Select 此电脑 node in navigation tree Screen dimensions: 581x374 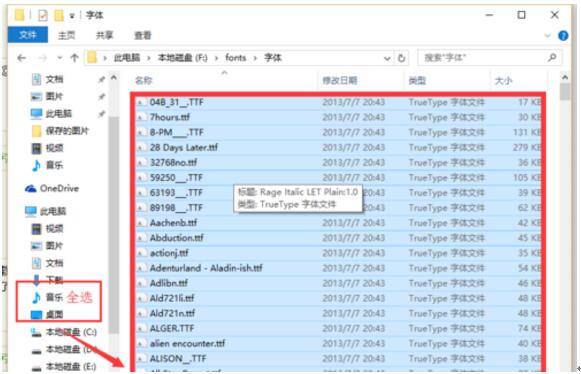[x=45, y=211]
